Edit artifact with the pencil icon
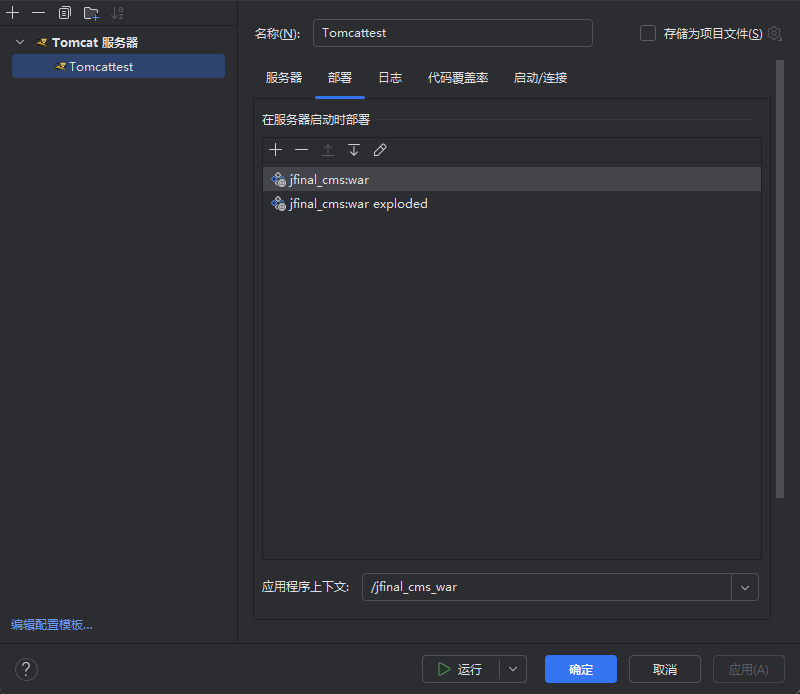The image size is (800, 694). click(x=380, y=150)
